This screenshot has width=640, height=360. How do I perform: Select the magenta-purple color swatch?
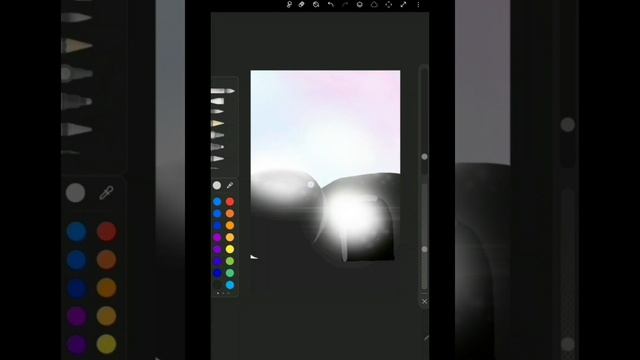pyautogui.click(x=217, y=237)
